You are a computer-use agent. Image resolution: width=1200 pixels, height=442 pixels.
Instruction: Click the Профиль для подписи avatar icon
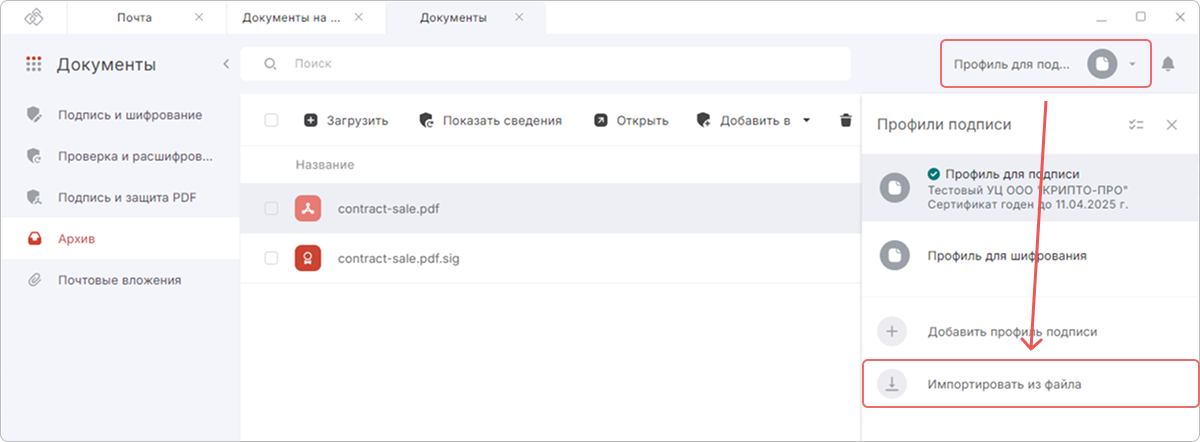tap(894, 187)
